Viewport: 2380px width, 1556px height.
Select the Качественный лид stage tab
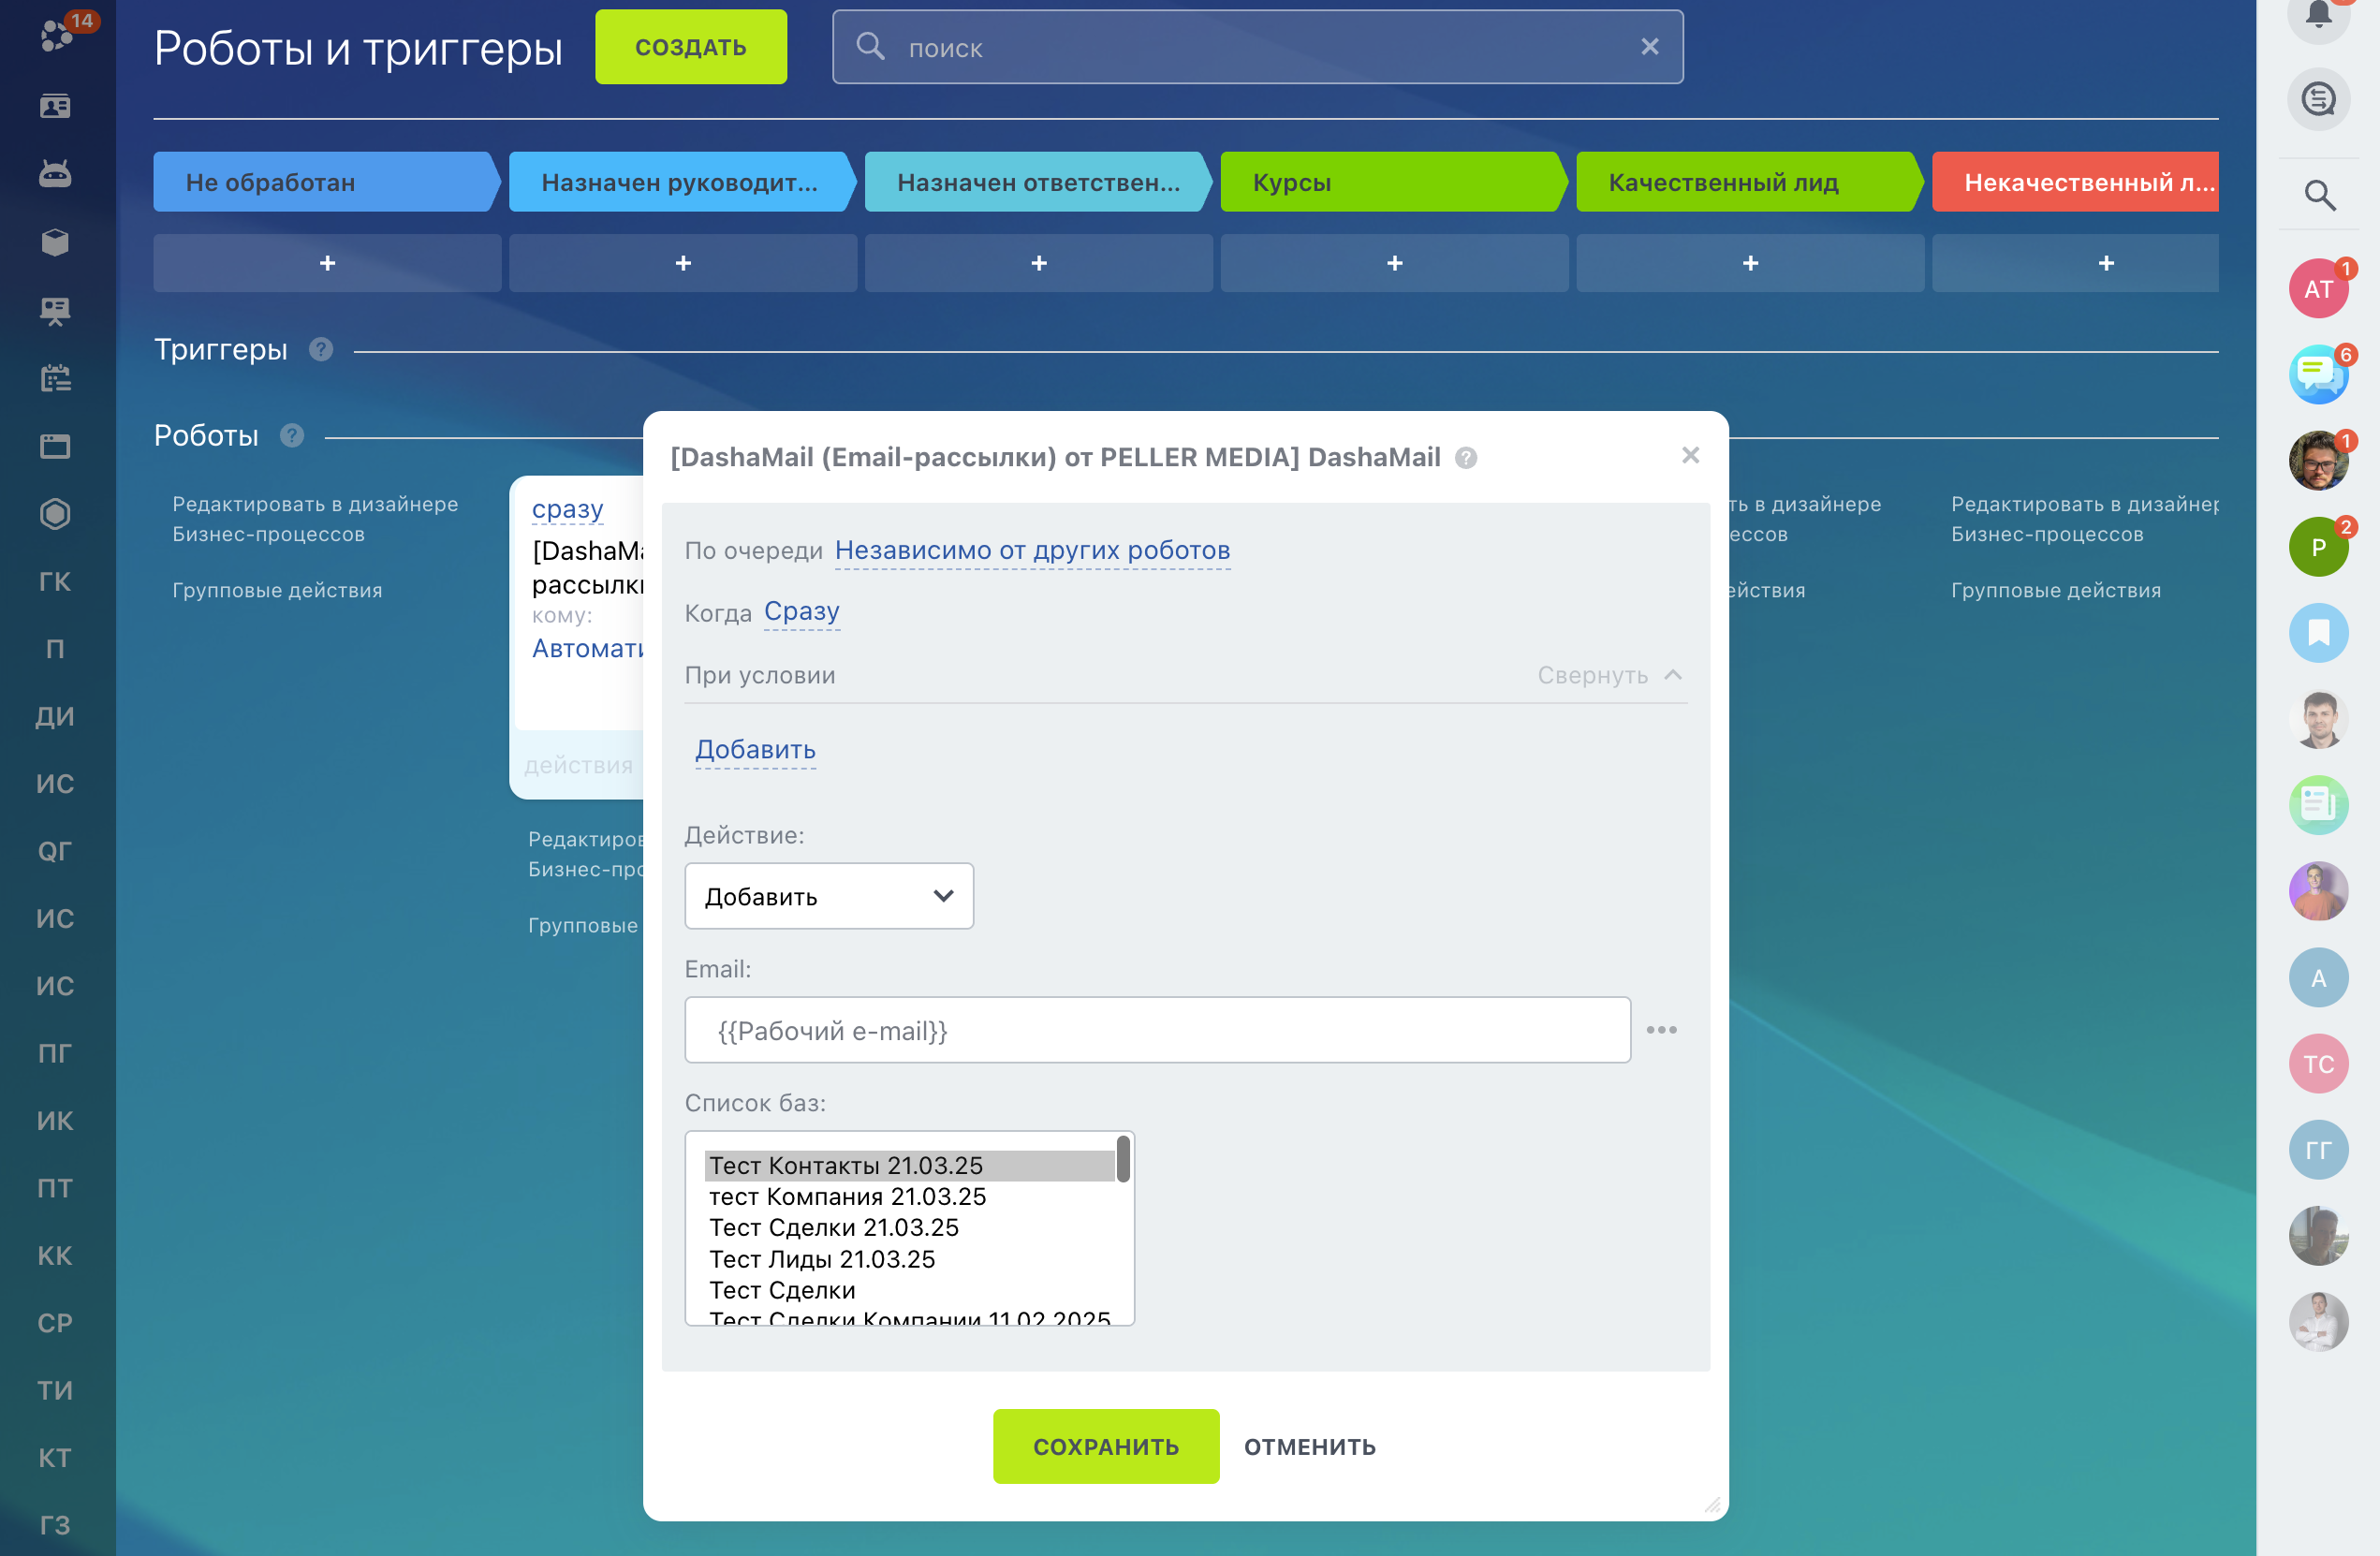pyautogui.click(x=1745, y=182)
